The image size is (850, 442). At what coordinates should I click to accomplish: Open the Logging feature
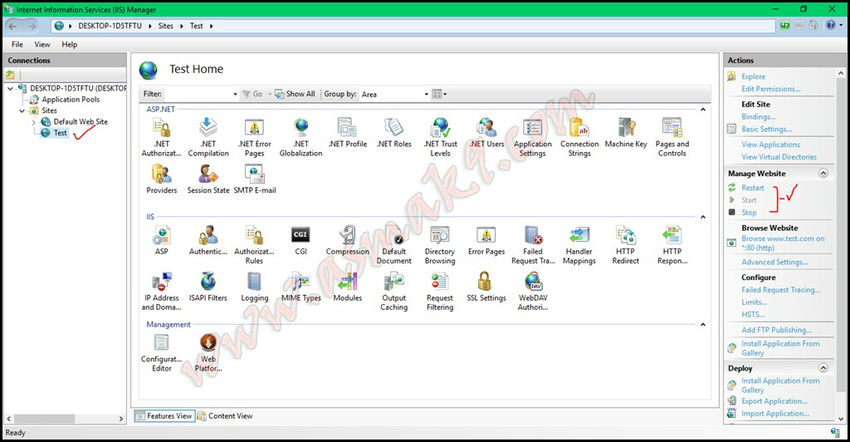click(254, 287)
